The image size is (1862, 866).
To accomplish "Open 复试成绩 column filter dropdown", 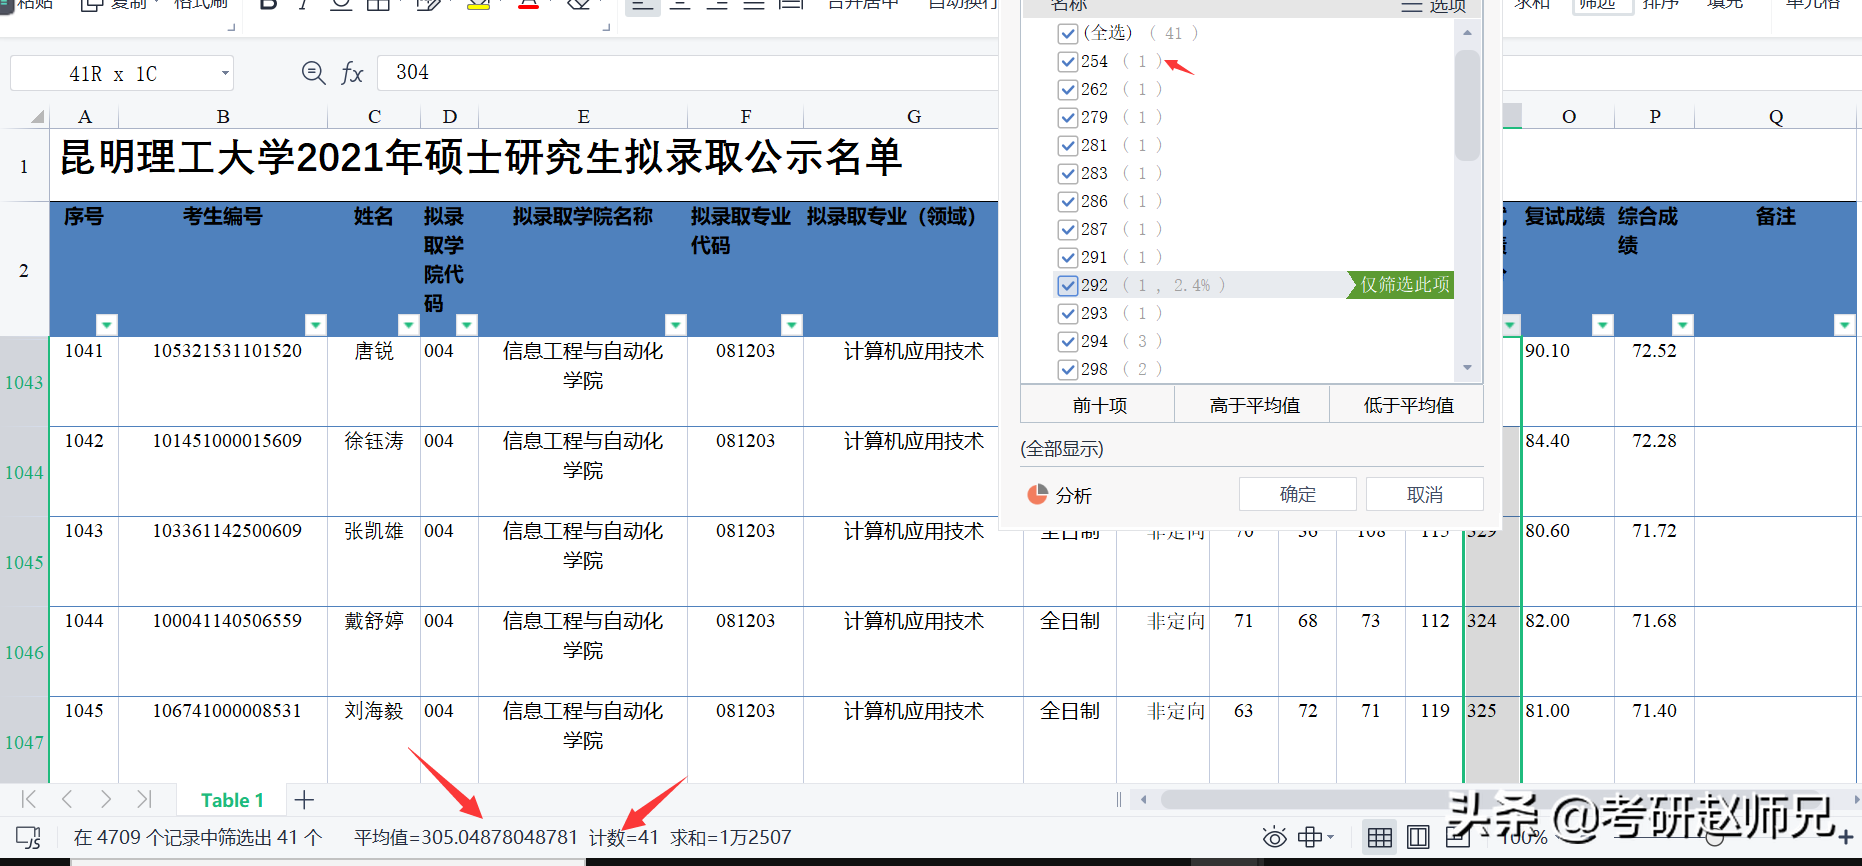I will pyautogui.click(x=1603, y=325).
